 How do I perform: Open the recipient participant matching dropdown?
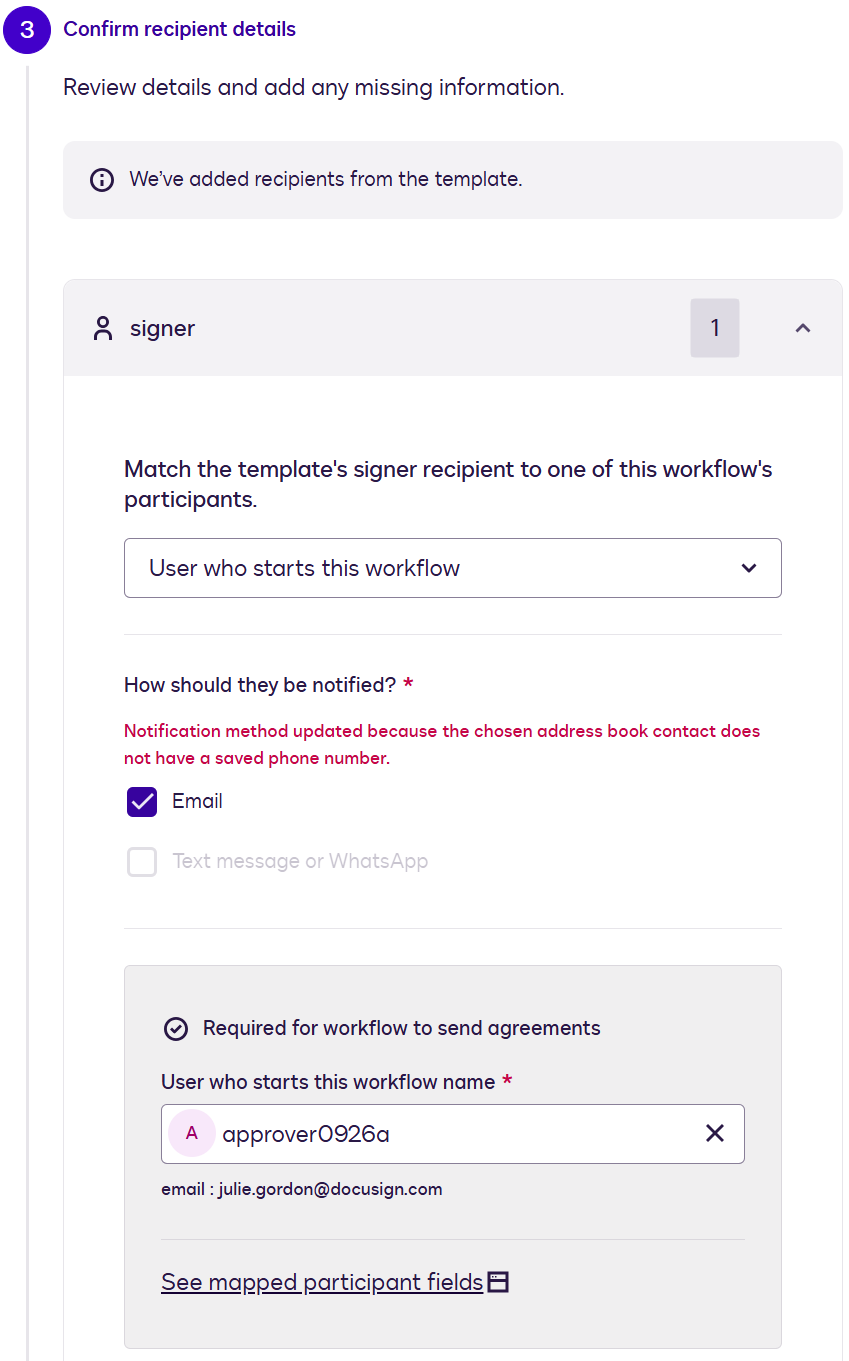(x=452, y=568)
